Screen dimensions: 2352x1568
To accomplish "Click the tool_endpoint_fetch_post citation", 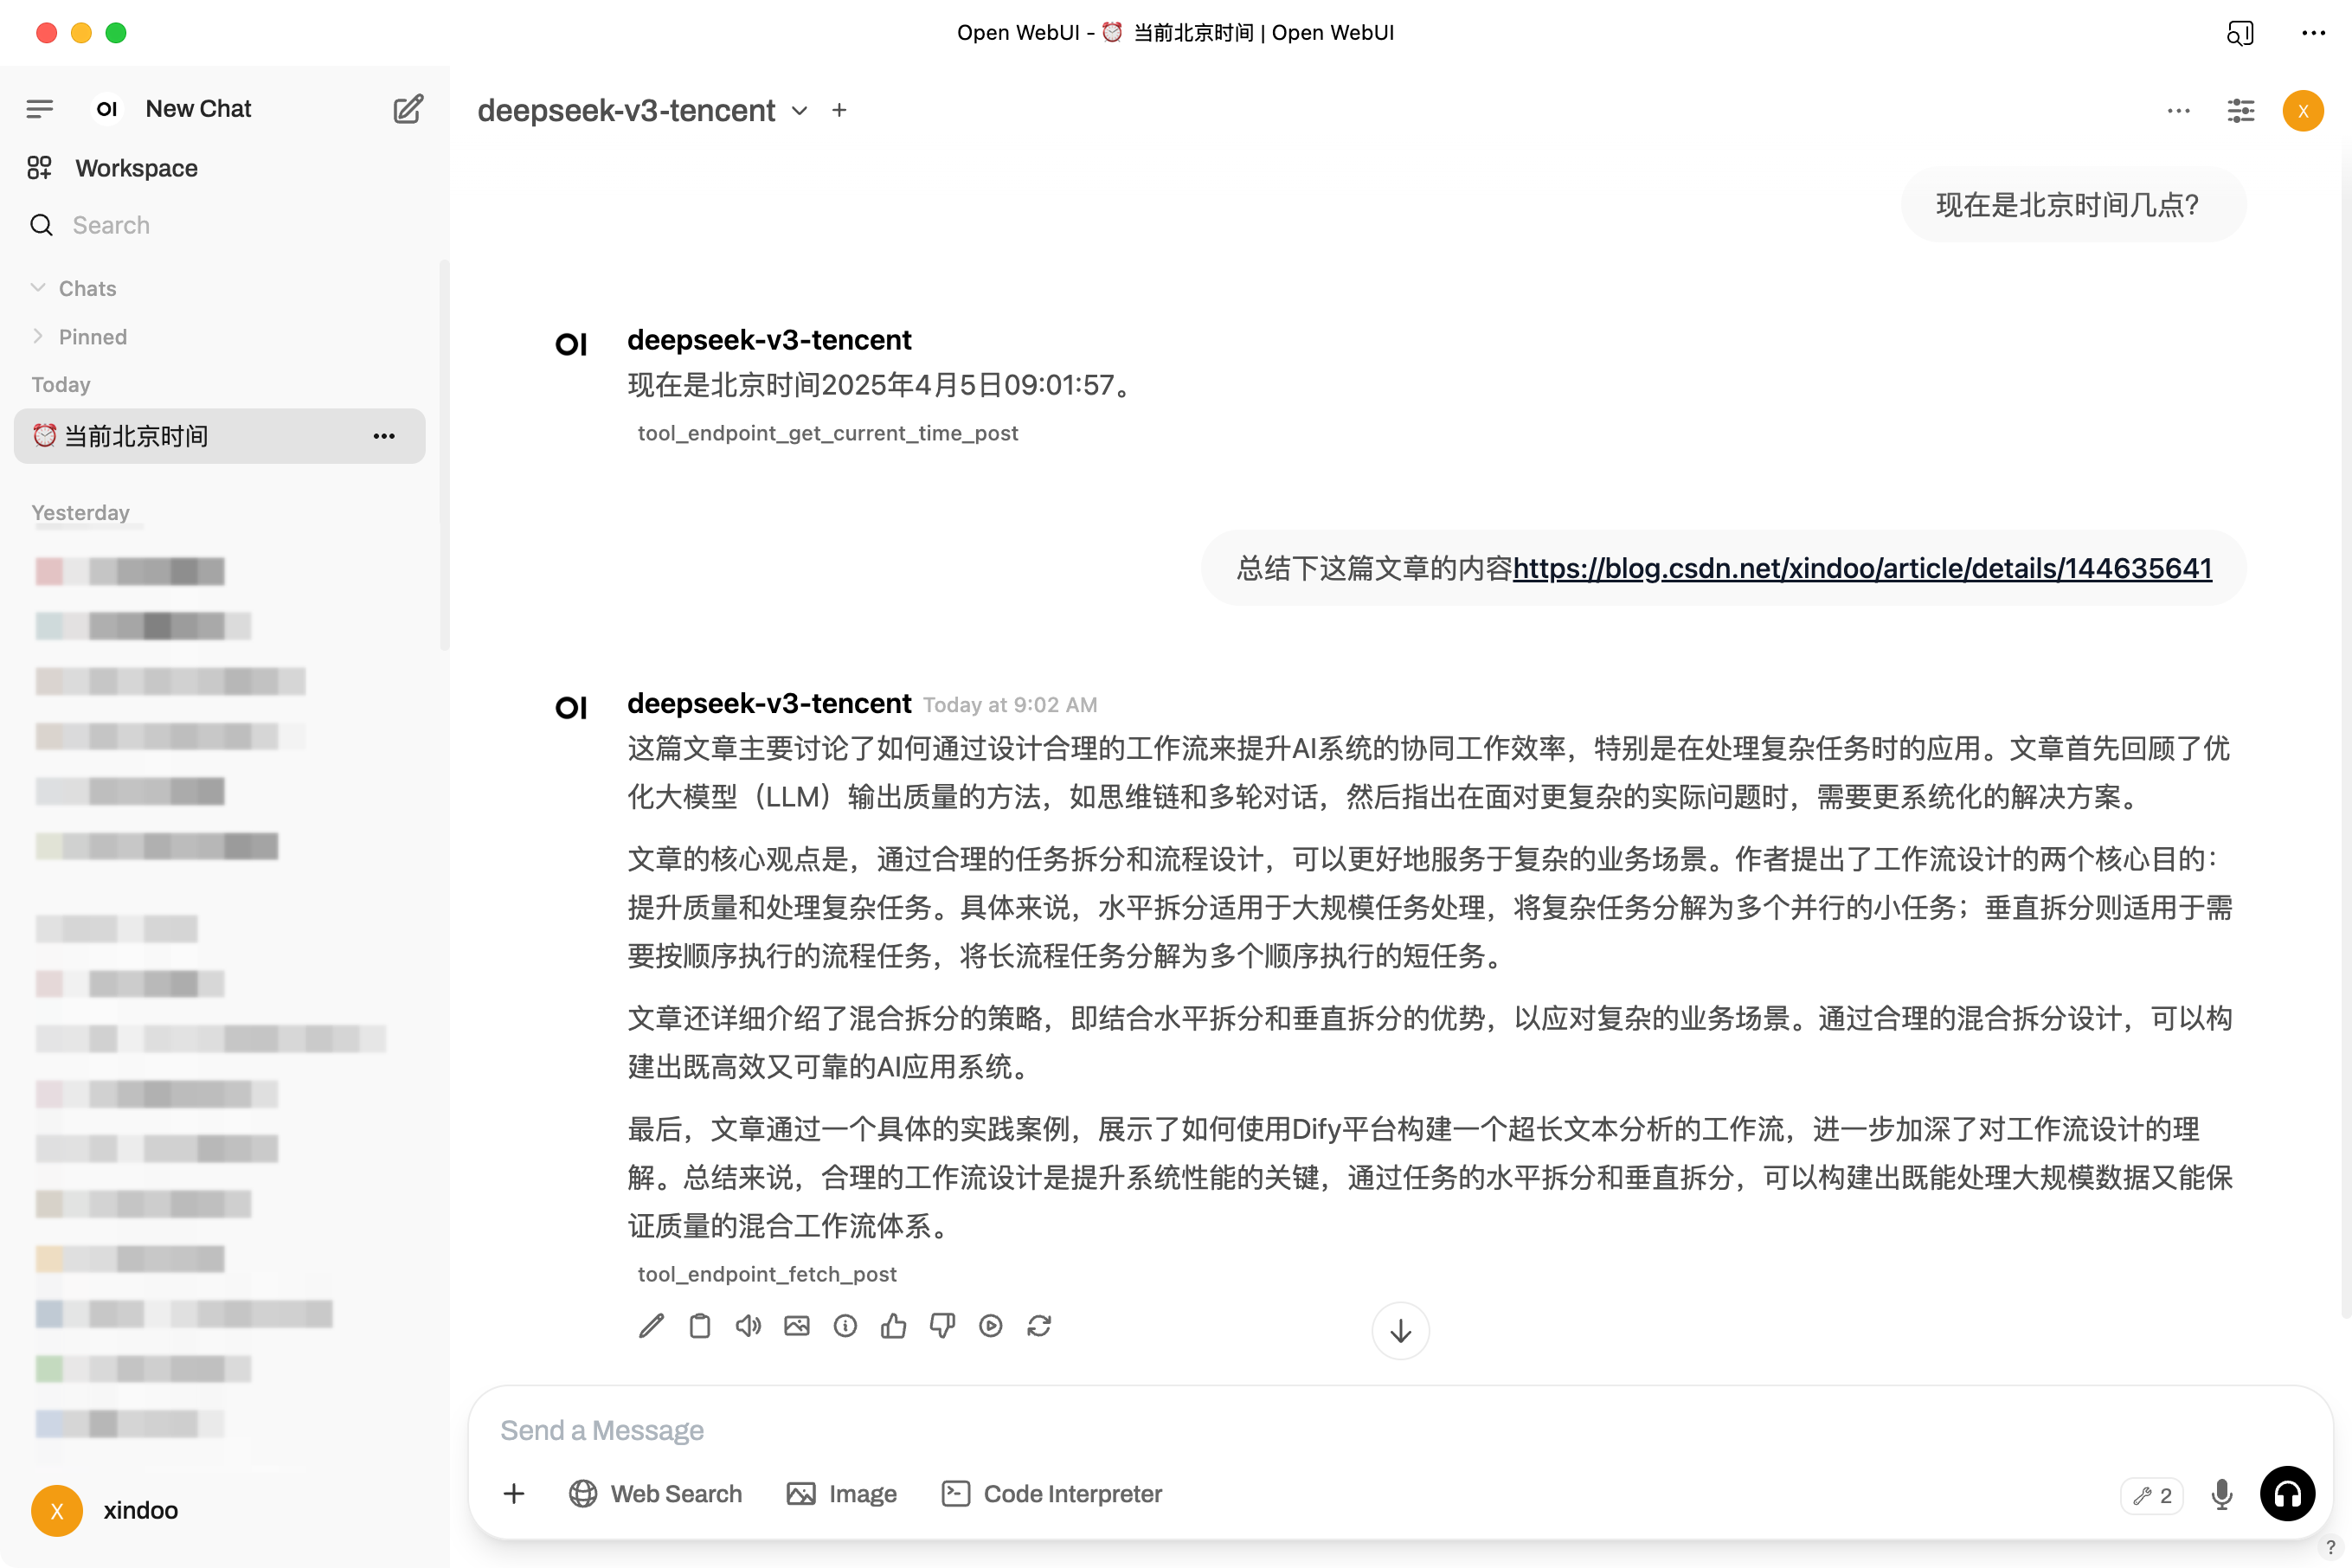I will 767,1274.
